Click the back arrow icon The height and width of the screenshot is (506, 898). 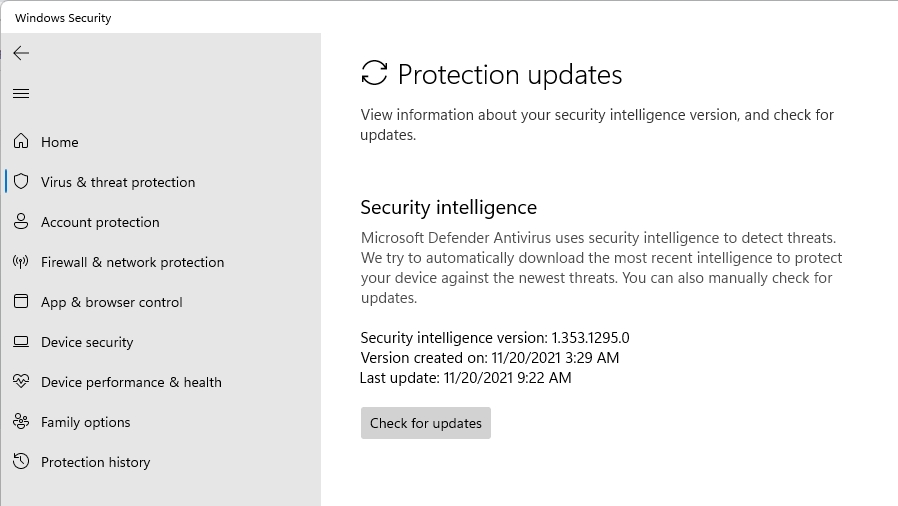pyautogui.click(x=21, y=53)
